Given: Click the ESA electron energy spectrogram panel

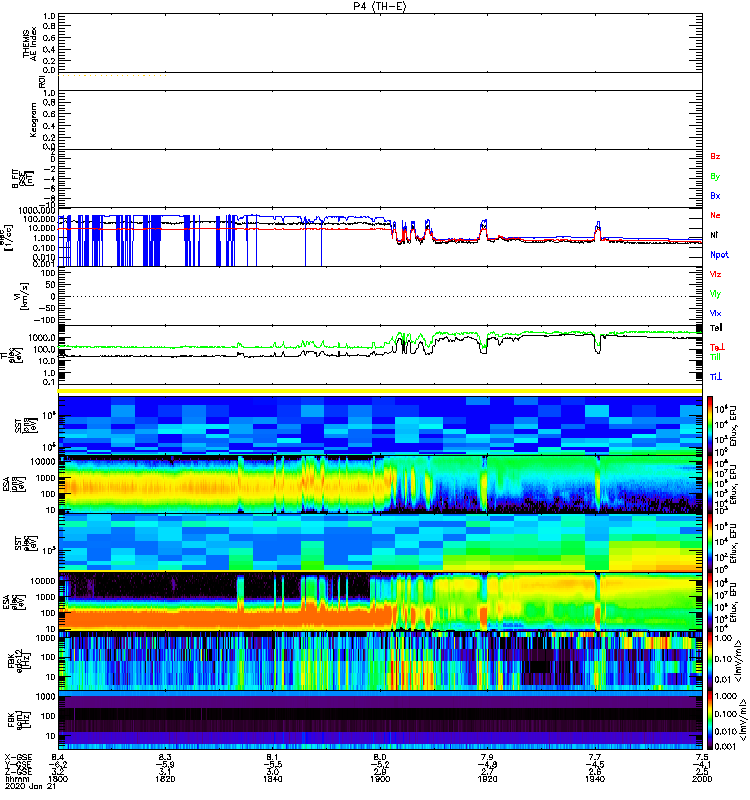Looking at the screenshot, I should (380, 602).
